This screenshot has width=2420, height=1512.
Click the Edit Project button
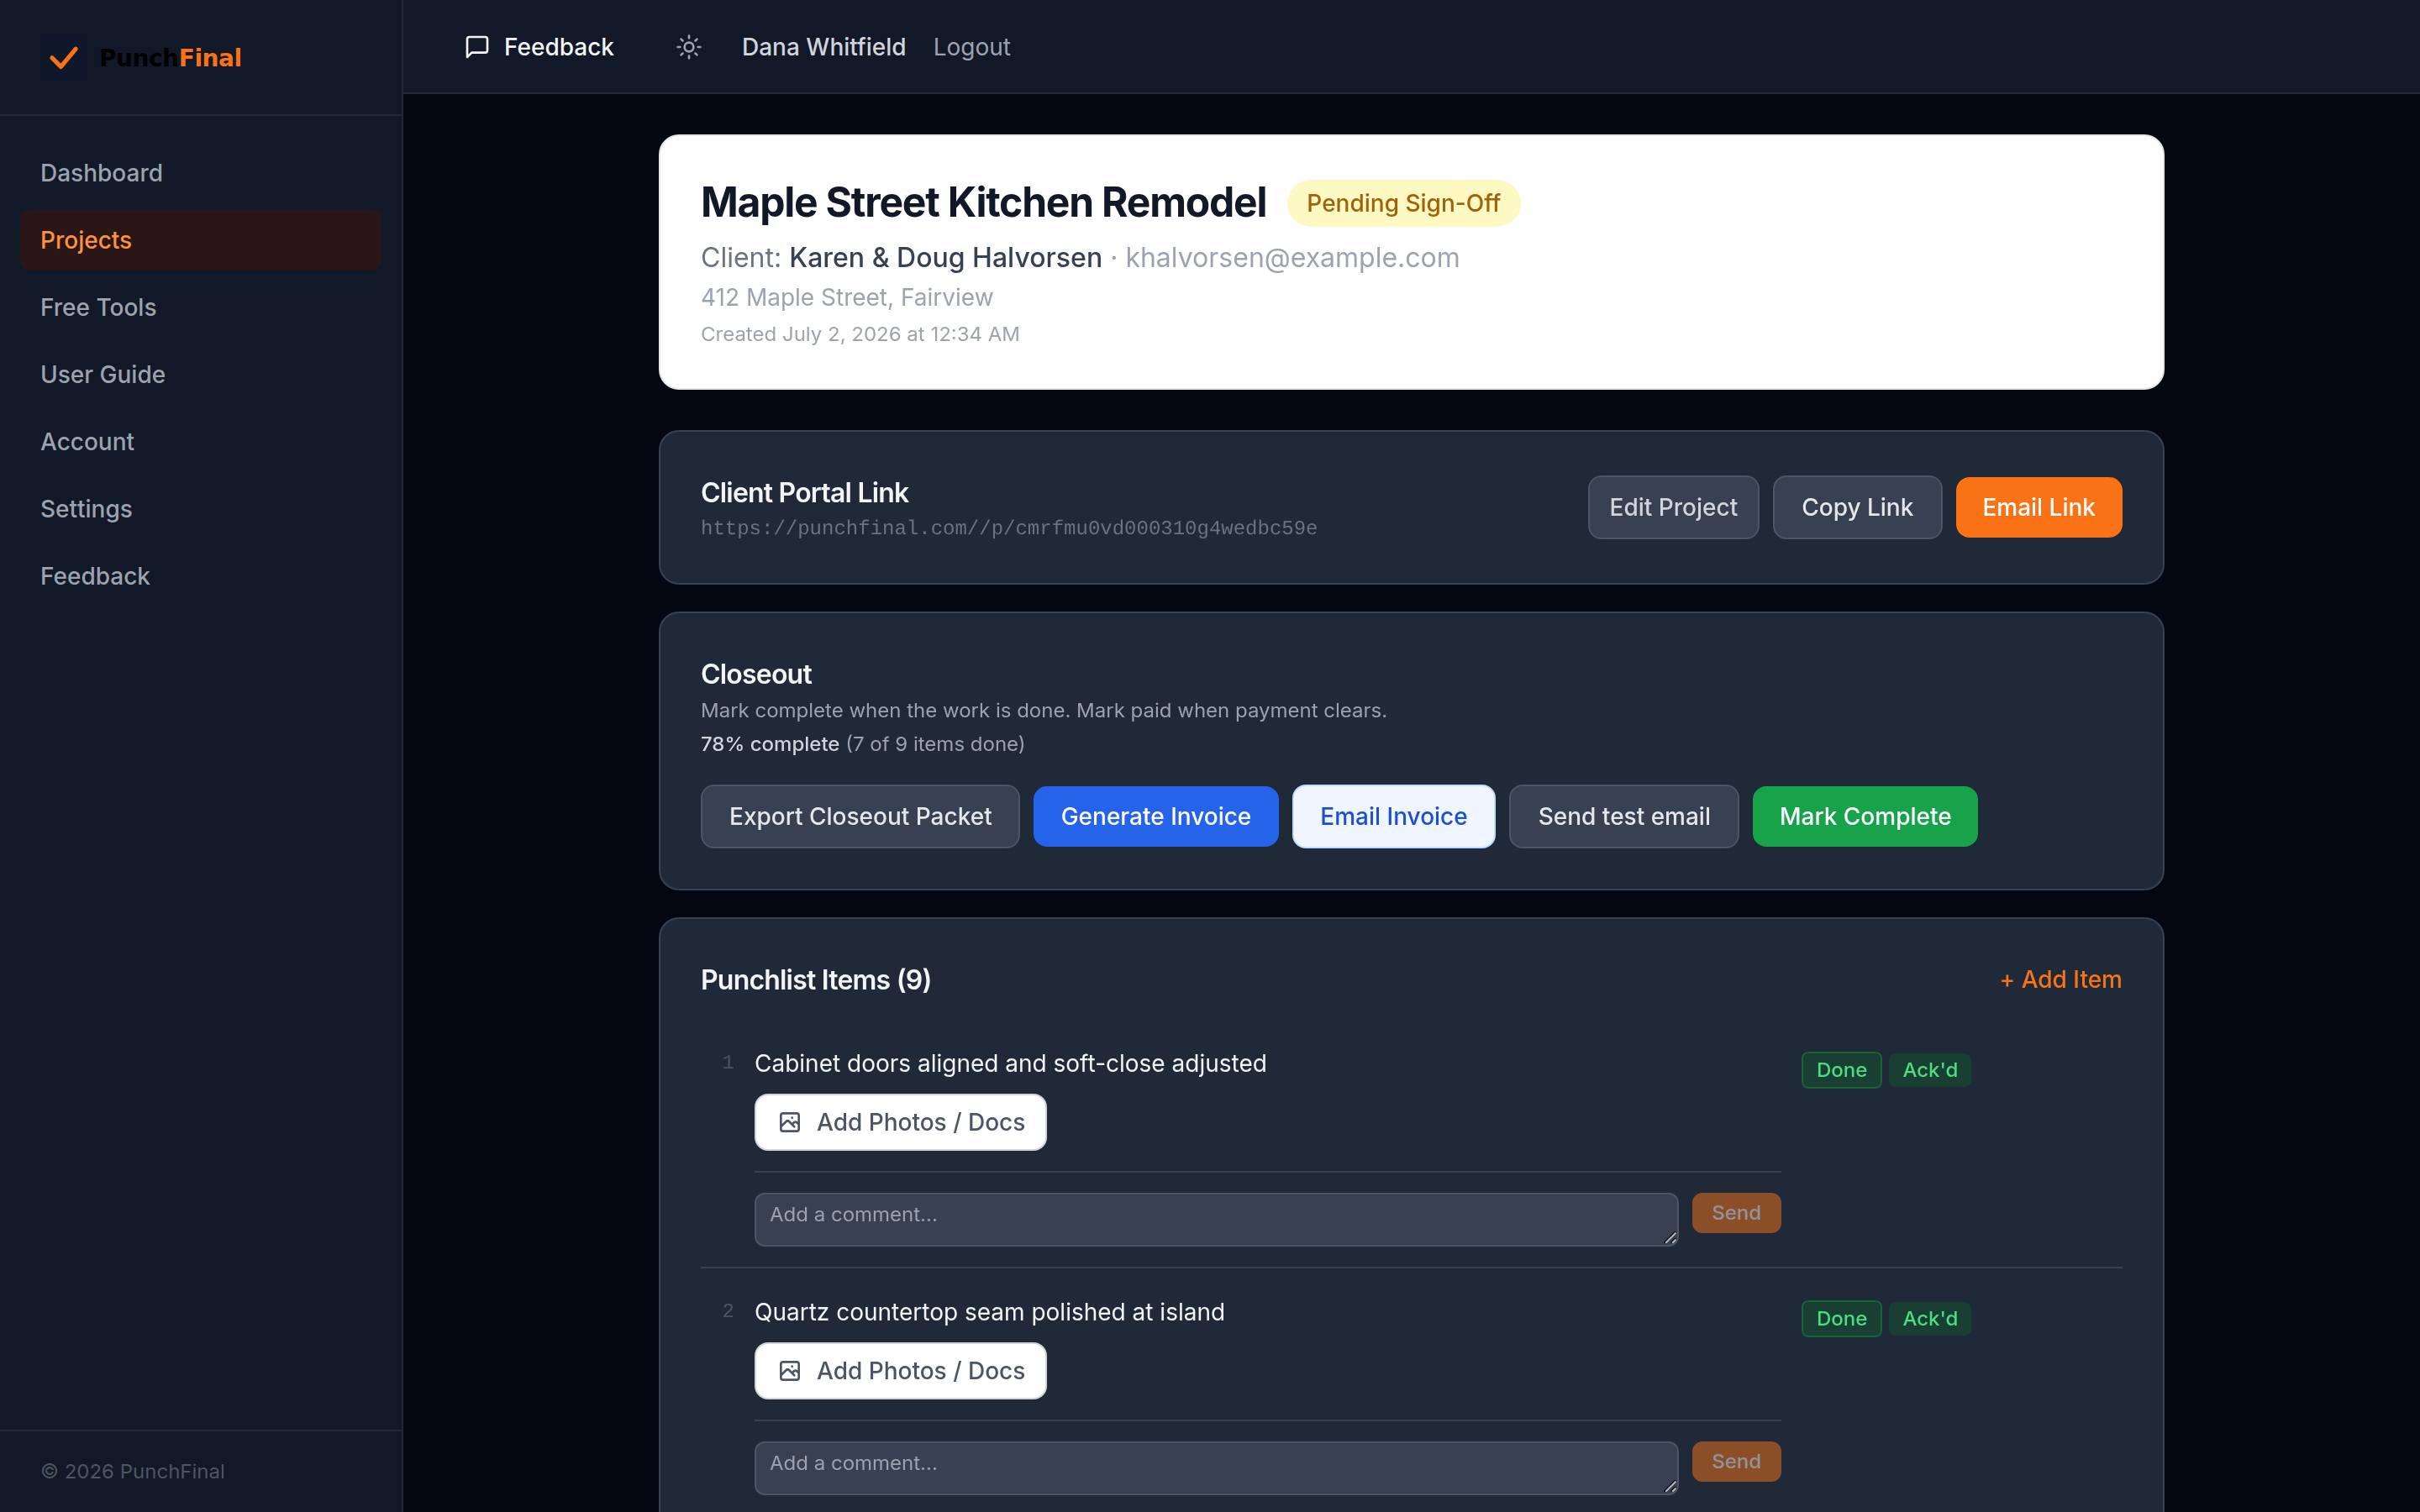(x=1673, y=507)
